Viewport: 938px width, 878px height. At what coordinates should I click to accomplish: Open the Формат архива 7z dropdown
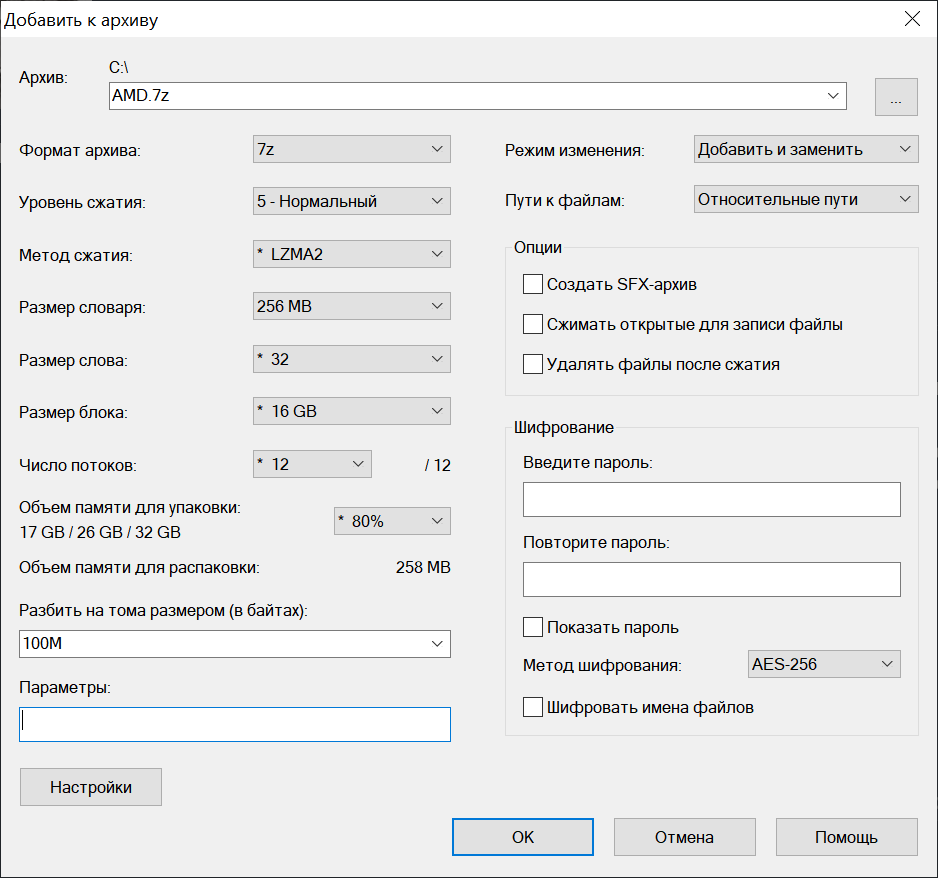351,149
